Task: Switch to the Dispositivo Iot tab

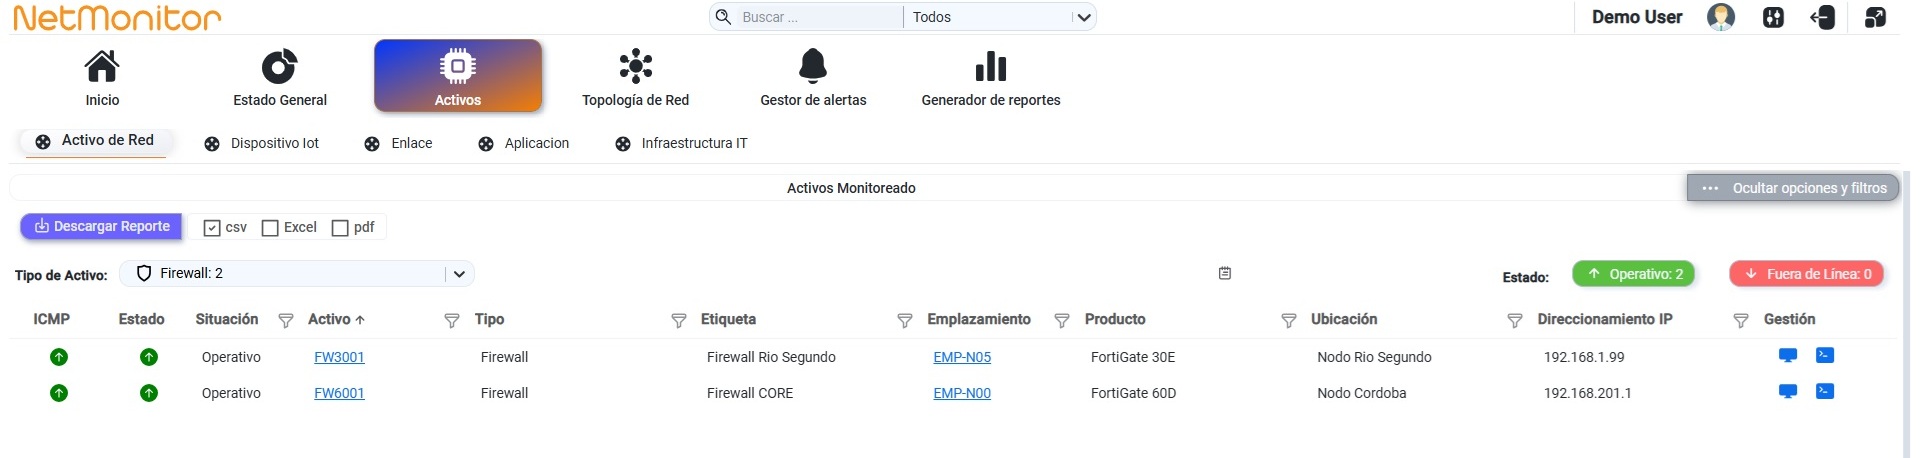Action: pyautogui.click(x=262, y=144)
